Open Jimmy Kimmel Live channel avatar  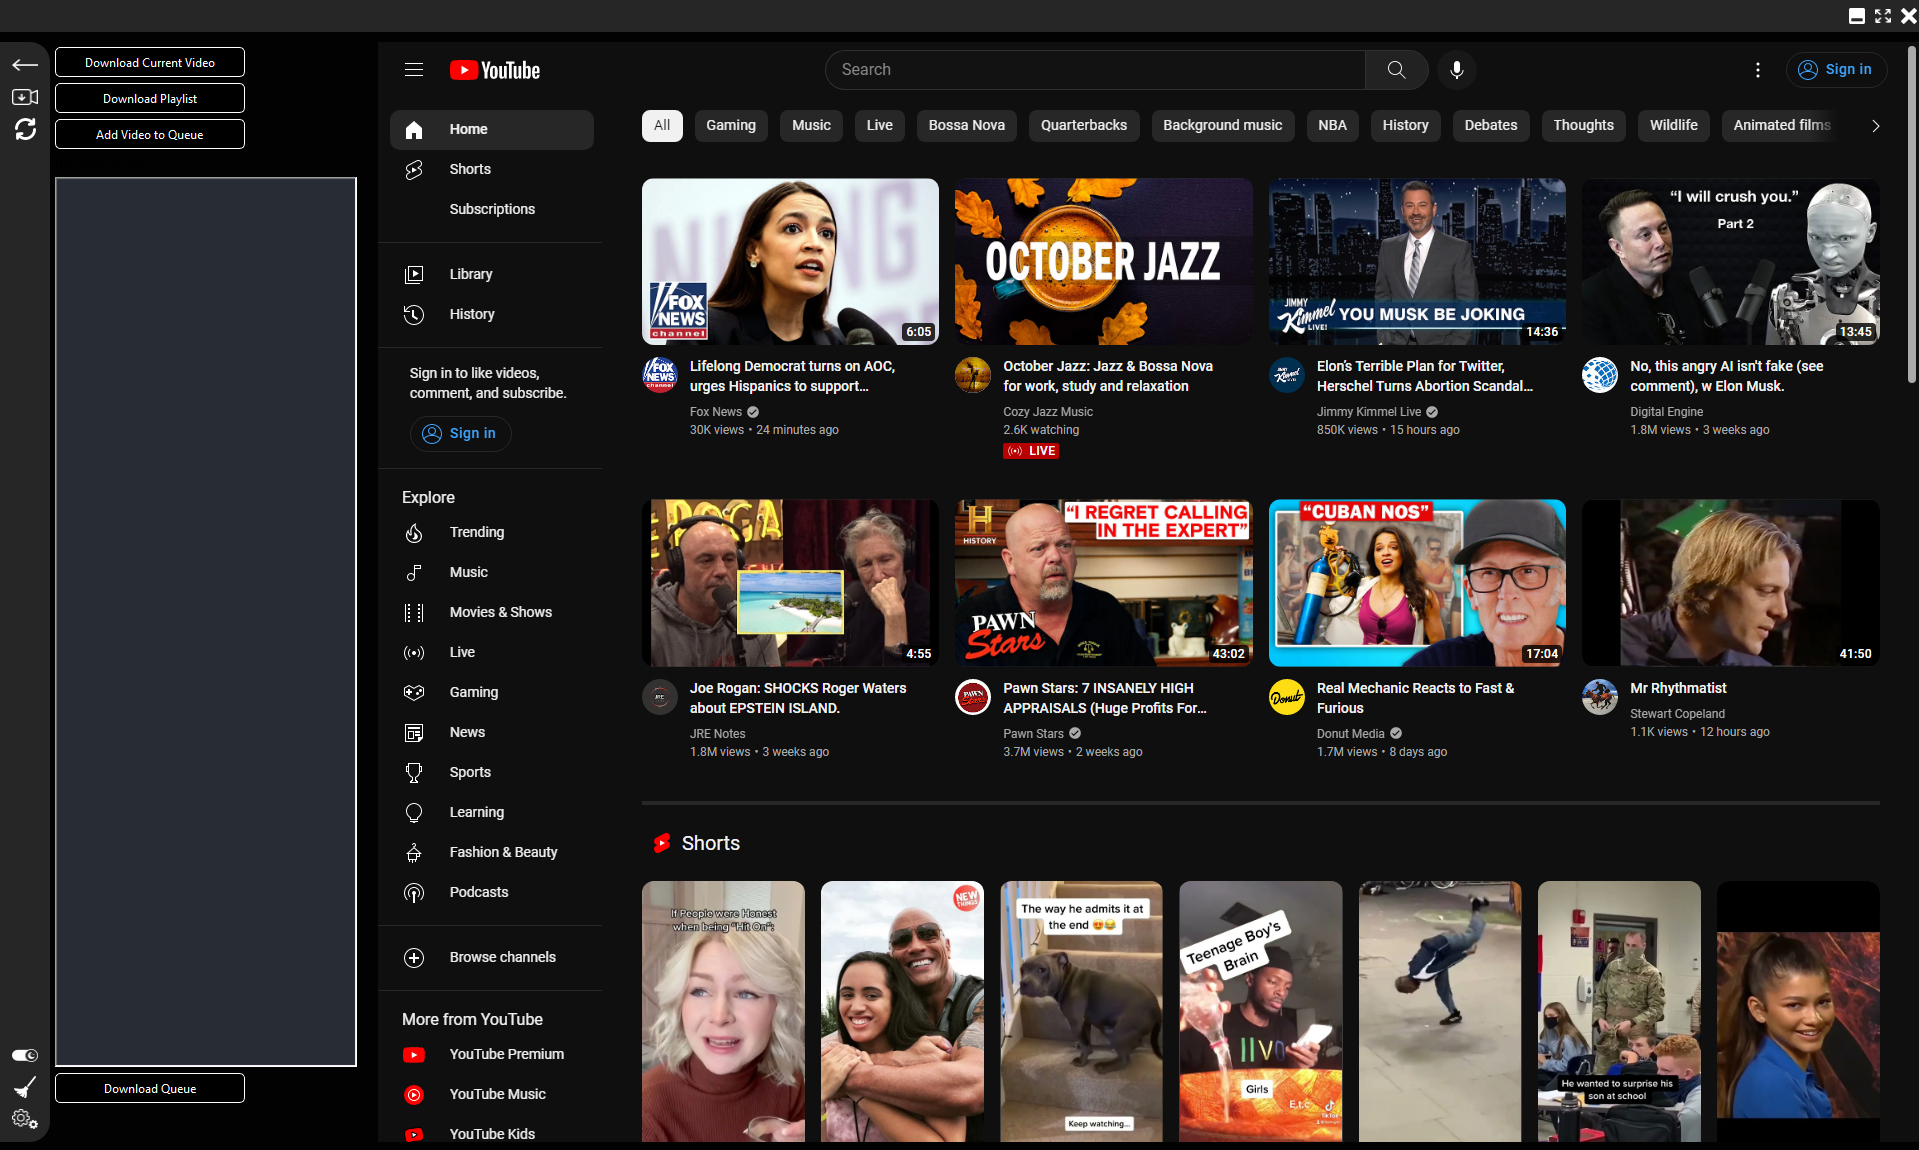click(x=1287, y=375)
